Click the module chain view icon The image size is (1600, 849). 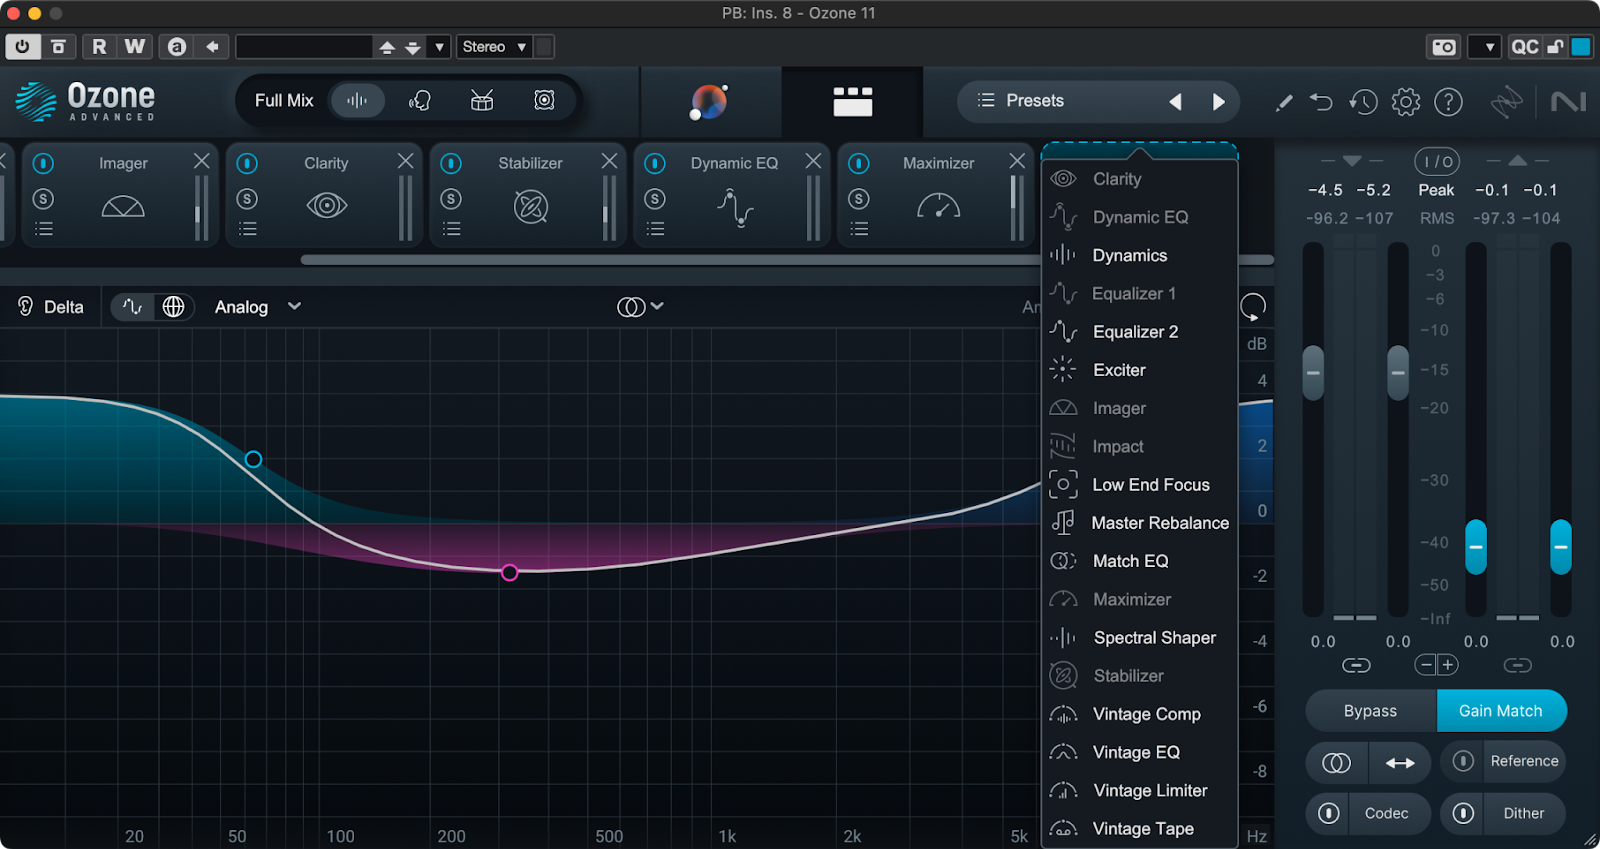click(852, 101)
